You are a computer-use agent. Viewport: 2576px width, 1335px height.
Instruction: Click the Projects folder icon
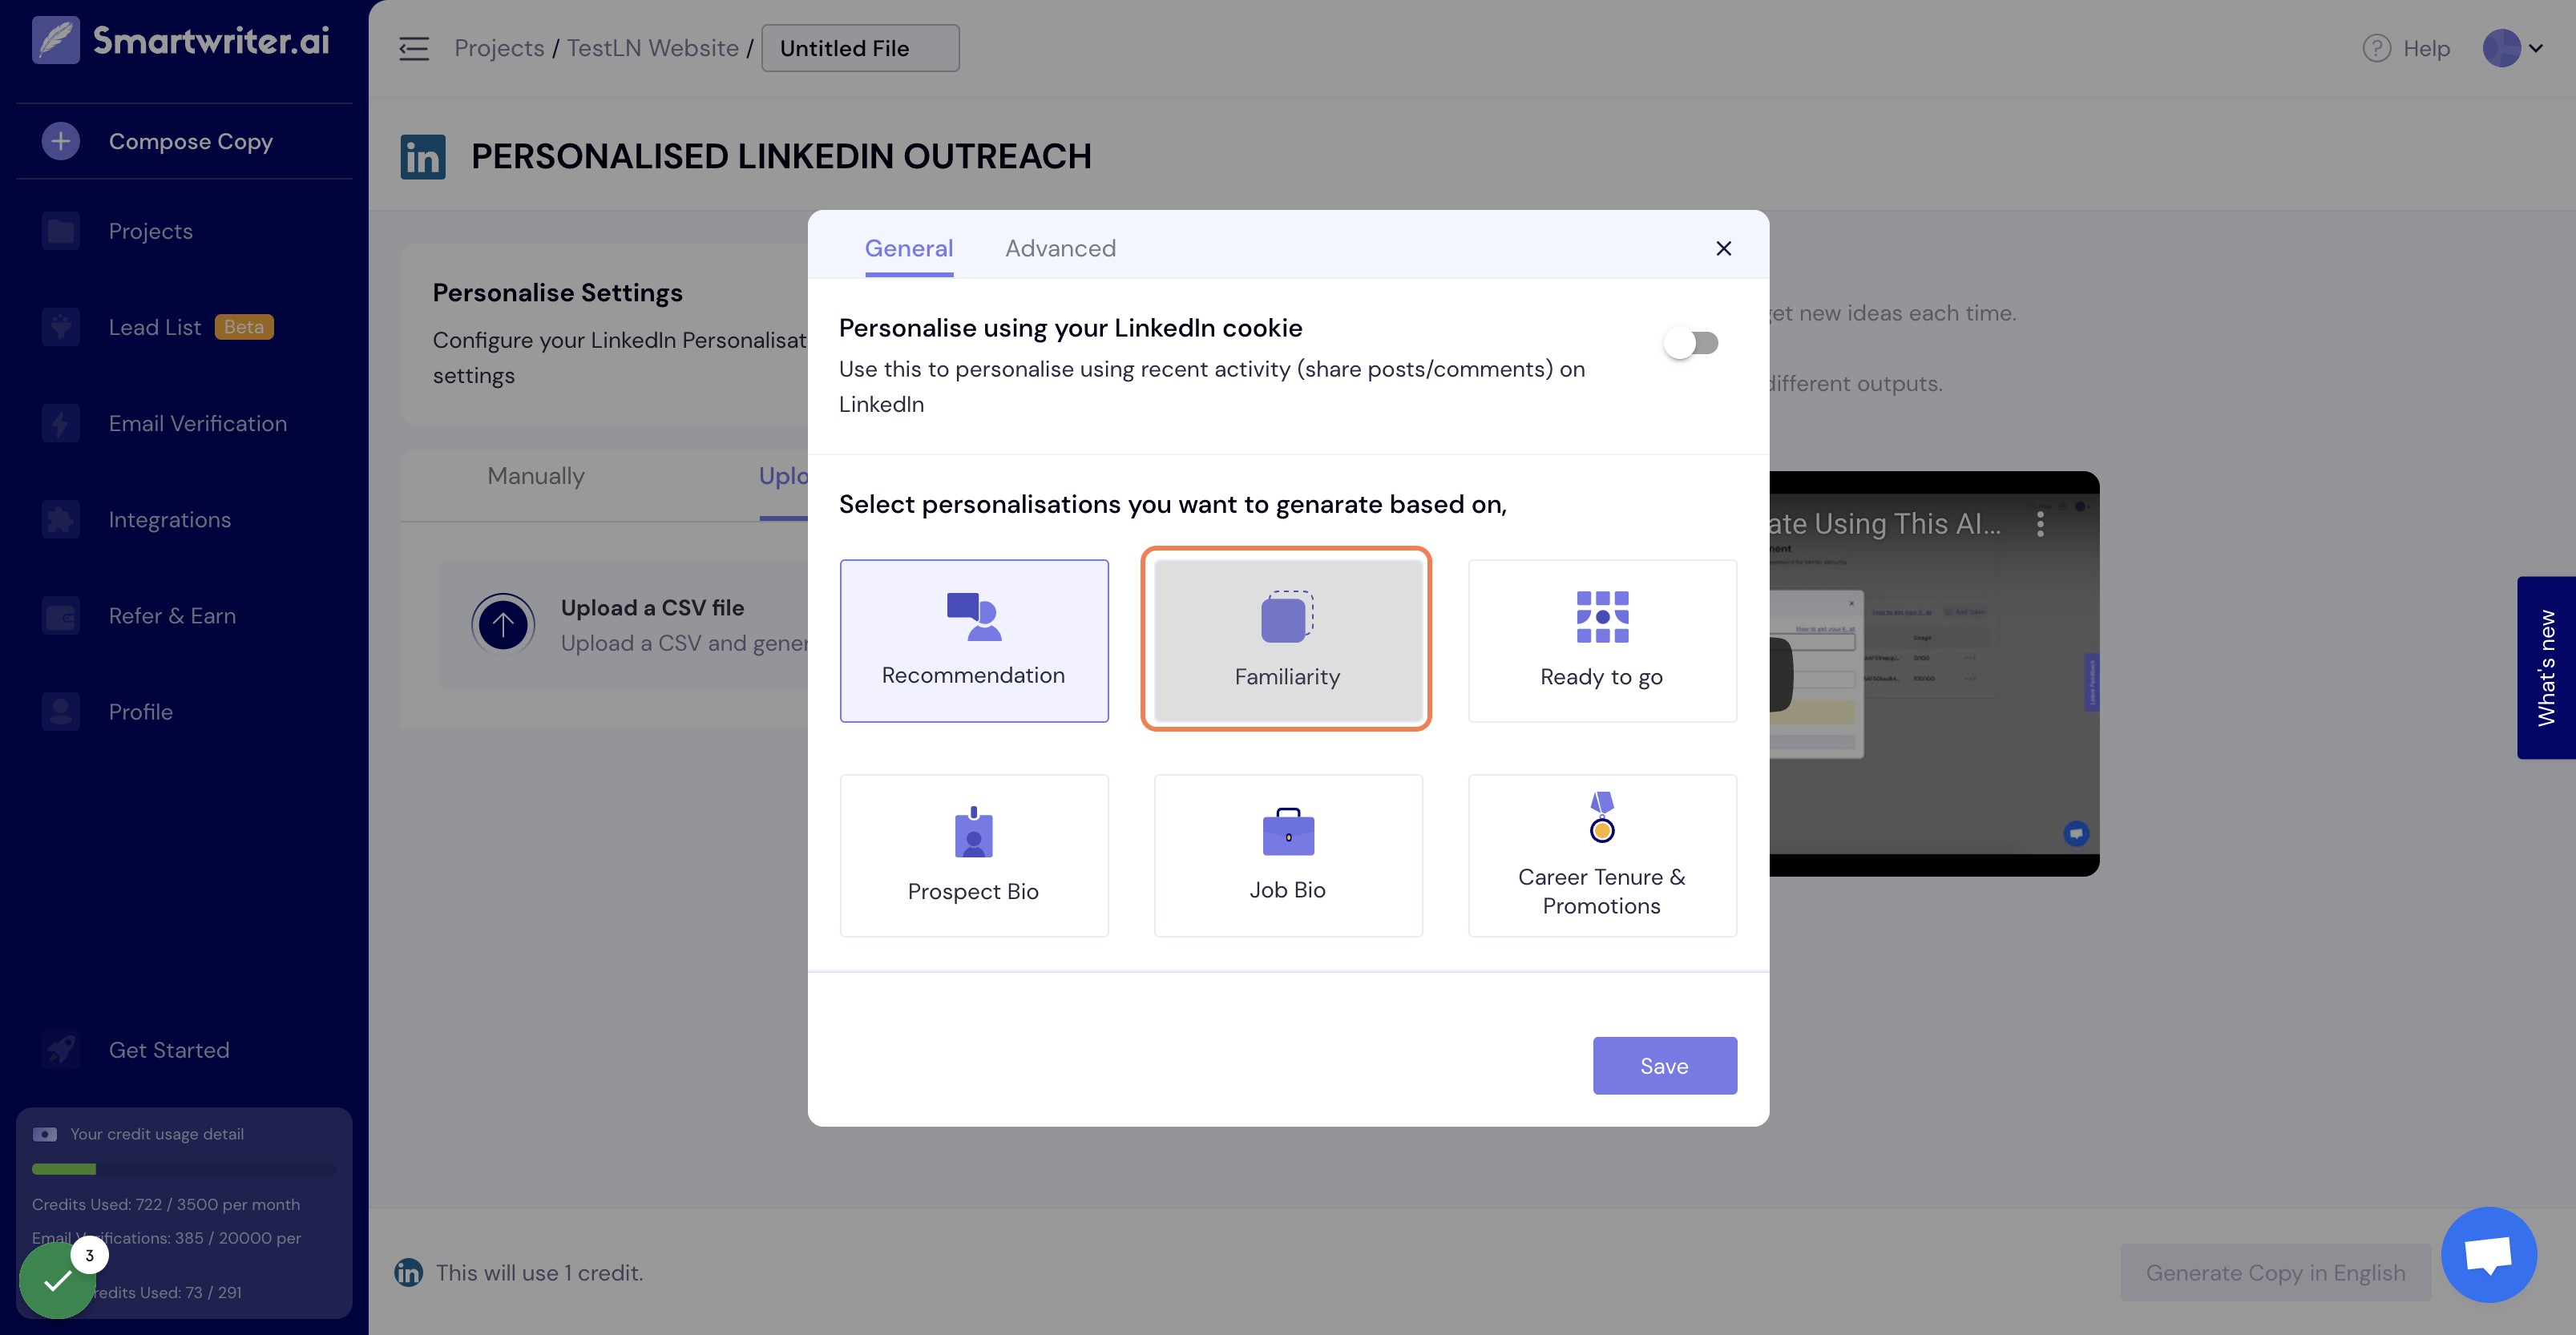61,231
